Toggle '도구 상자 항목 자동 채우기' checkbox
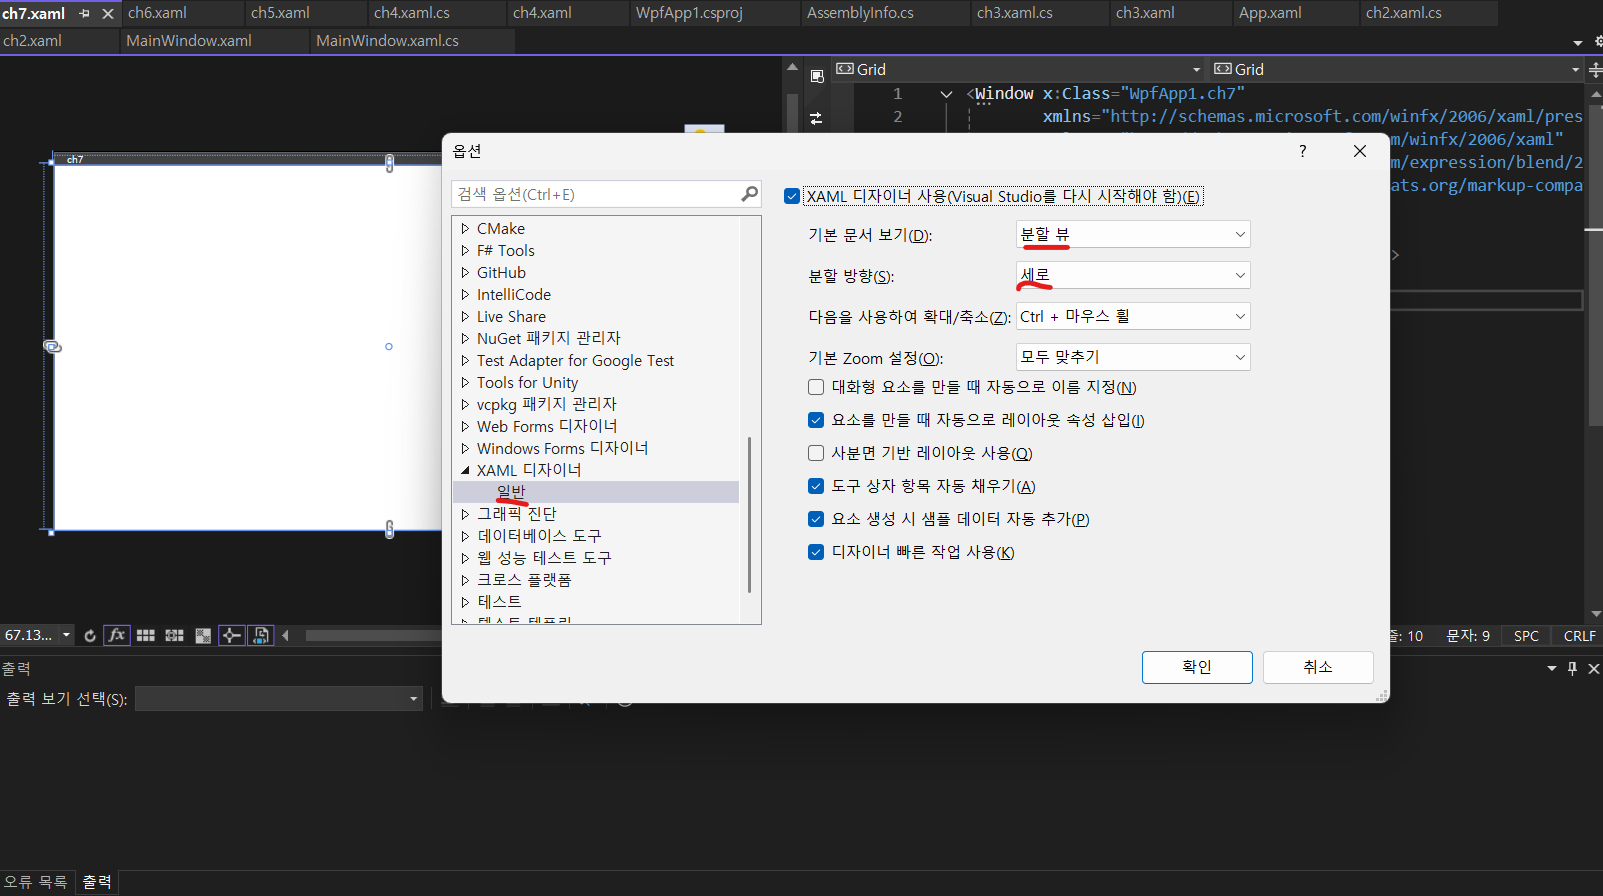Image resolution: width=1603 pixels, height=896 pixels. (816, 486)
